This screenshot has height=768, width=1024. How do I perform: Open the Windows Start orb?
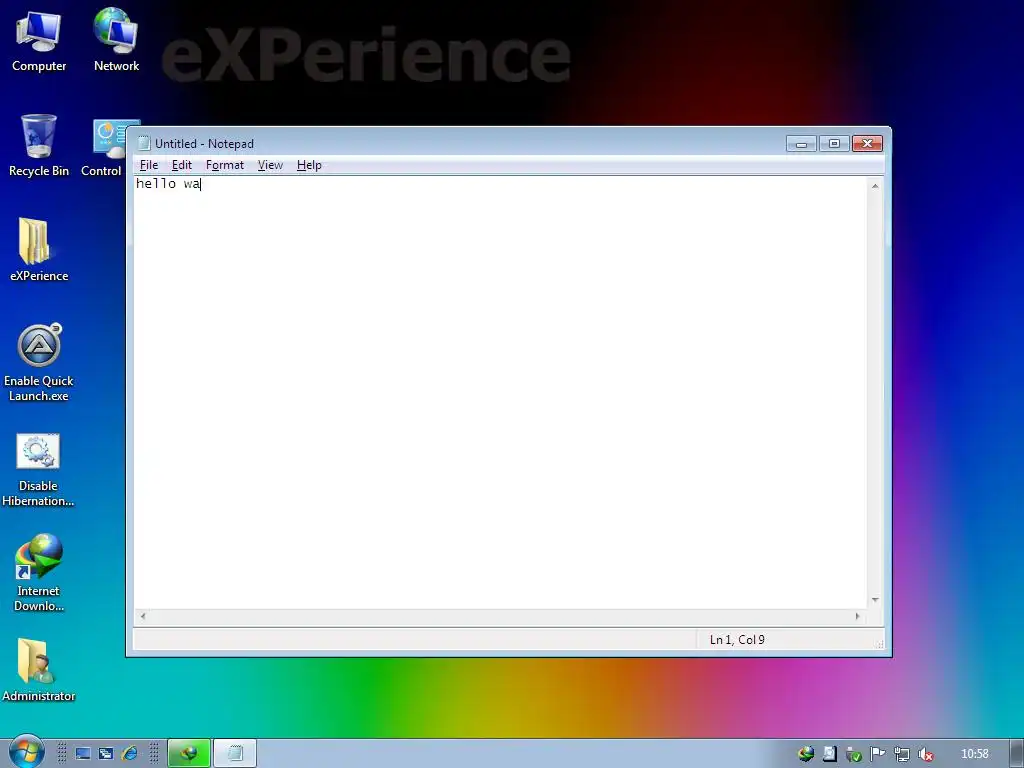click(26, 752)
